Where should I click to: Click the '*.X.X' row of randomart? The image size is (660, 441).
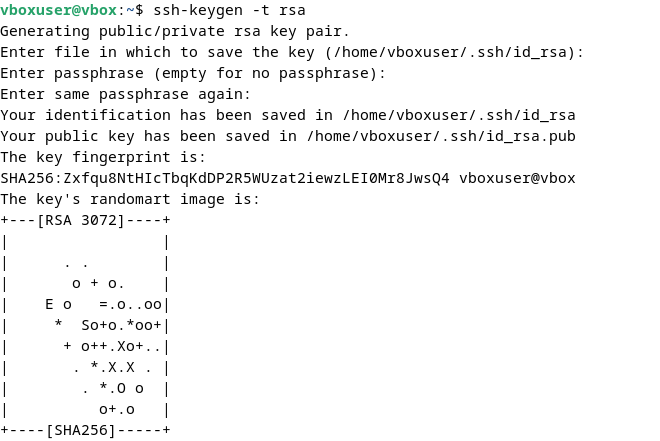112,367
